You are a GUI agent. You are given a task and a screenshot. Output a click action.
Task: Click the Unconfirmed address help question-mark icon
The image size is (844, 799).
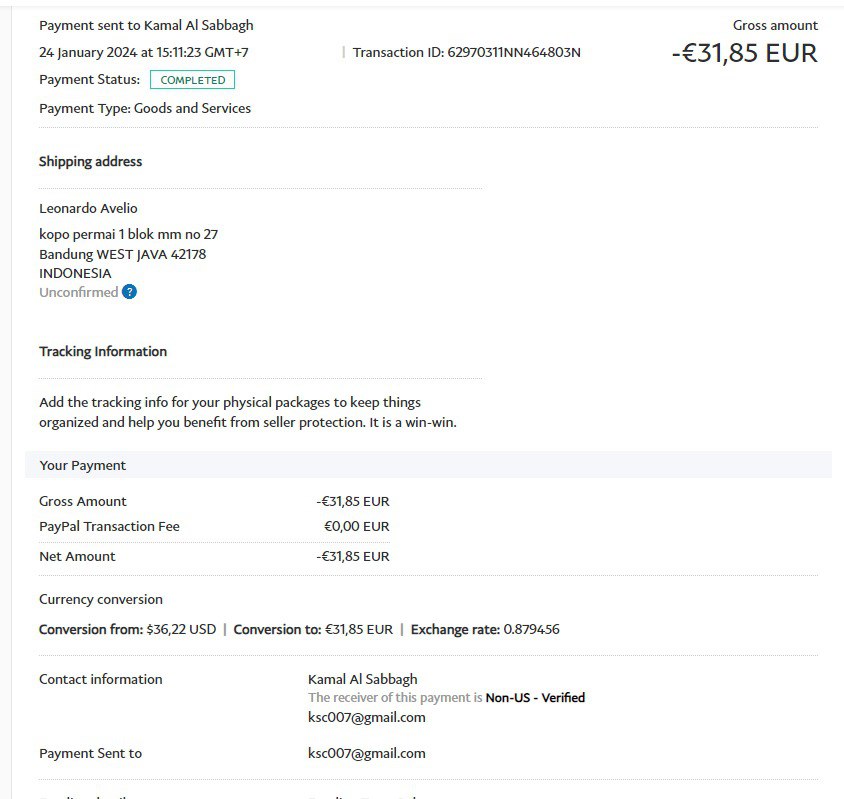129,292
